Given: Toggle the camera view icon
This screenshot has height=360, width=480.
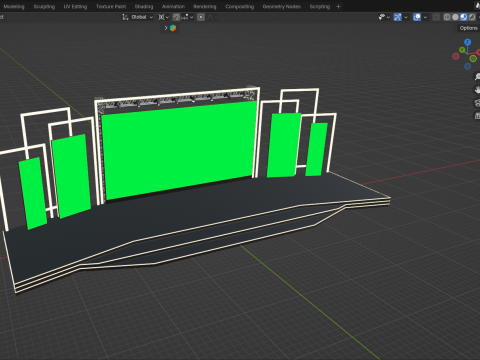Looking at the screenshot, I should [x=477, y=103].
